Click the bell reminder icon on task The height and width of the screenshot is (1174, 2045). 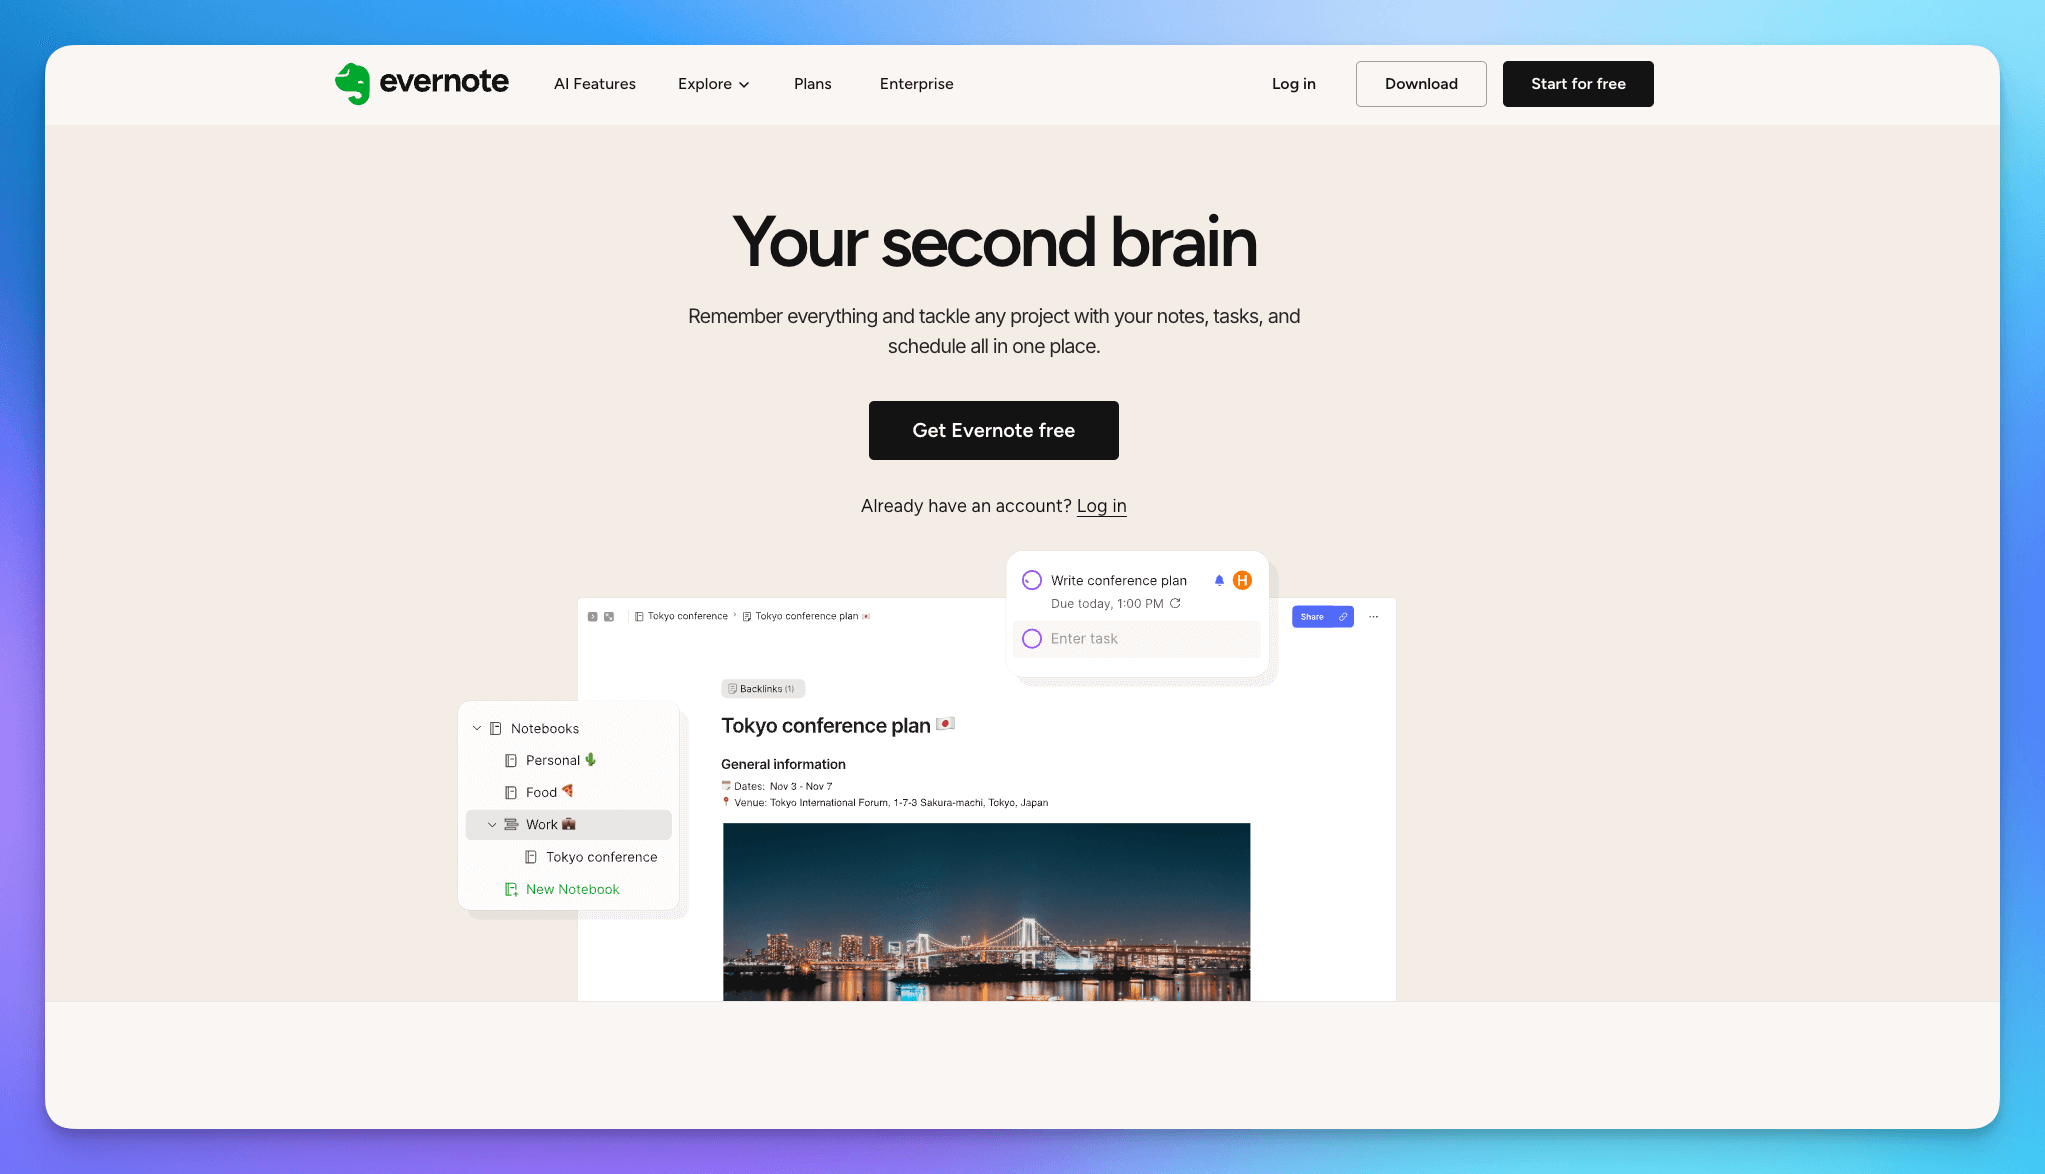(x=1219, y=580)
